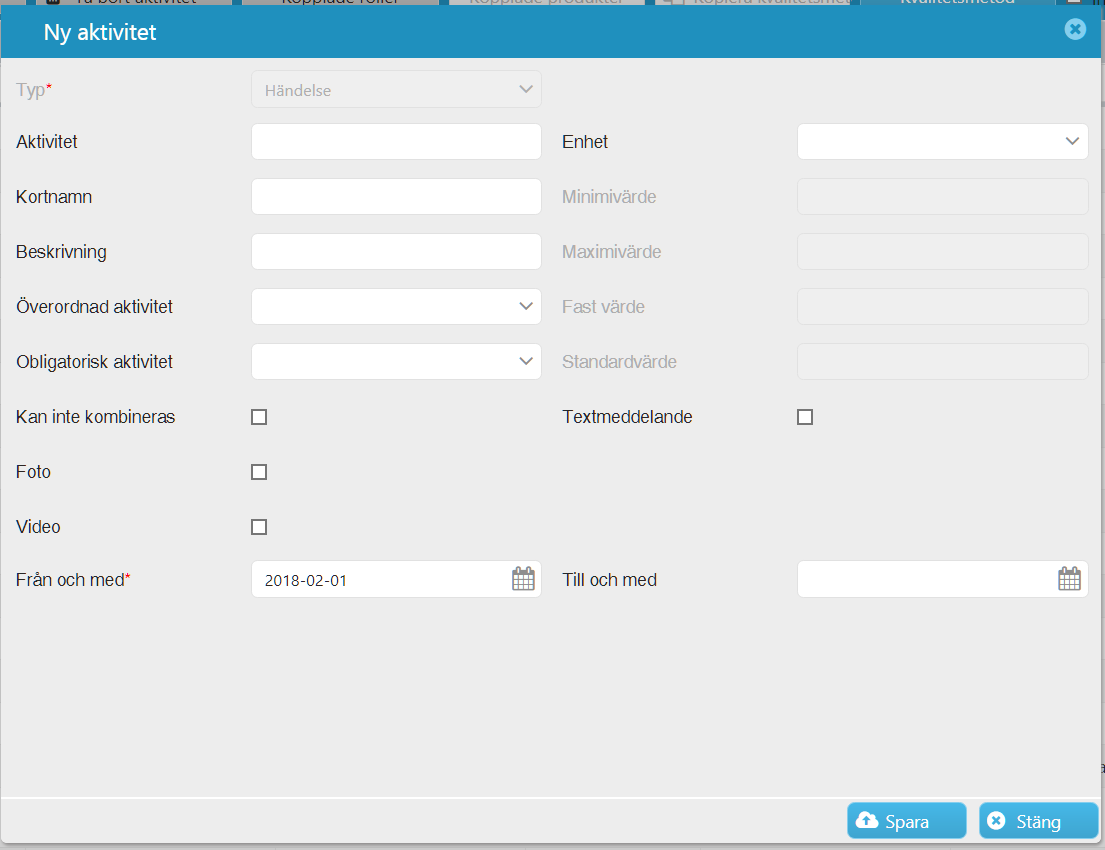Expand the Överordnad aktivitet dropdown
The image size is (1105, 850).
point(396,307)
